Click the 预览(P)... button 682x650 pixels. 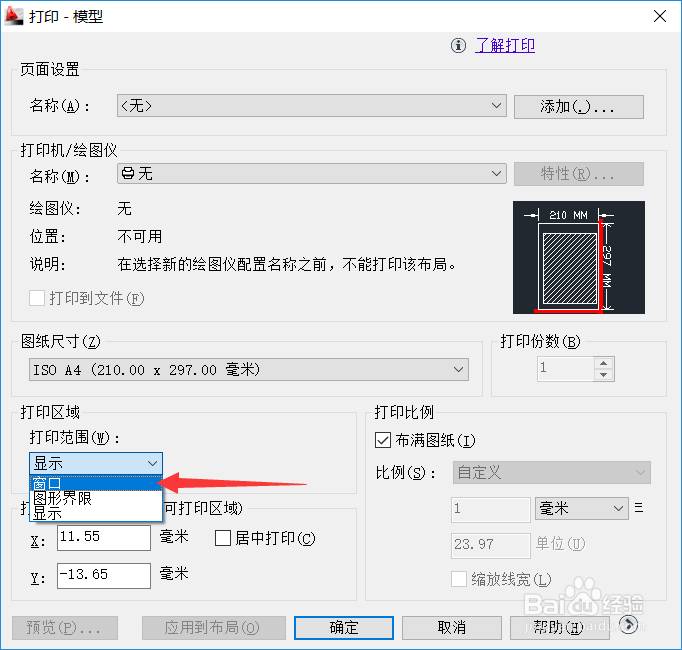pyautogui.click(x=65, y=628)
